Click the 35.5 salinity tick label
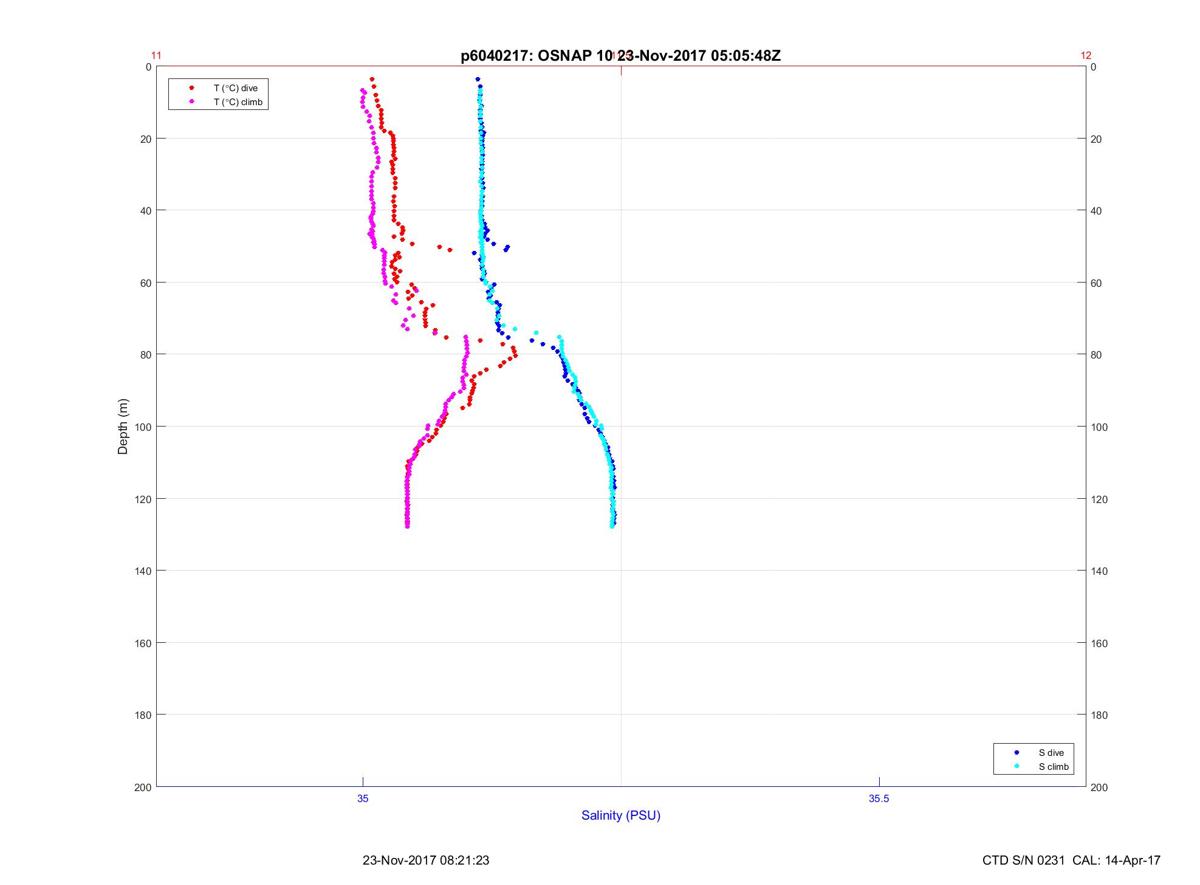Viewport: 1200px width, 885px height. tap(877, 799)
